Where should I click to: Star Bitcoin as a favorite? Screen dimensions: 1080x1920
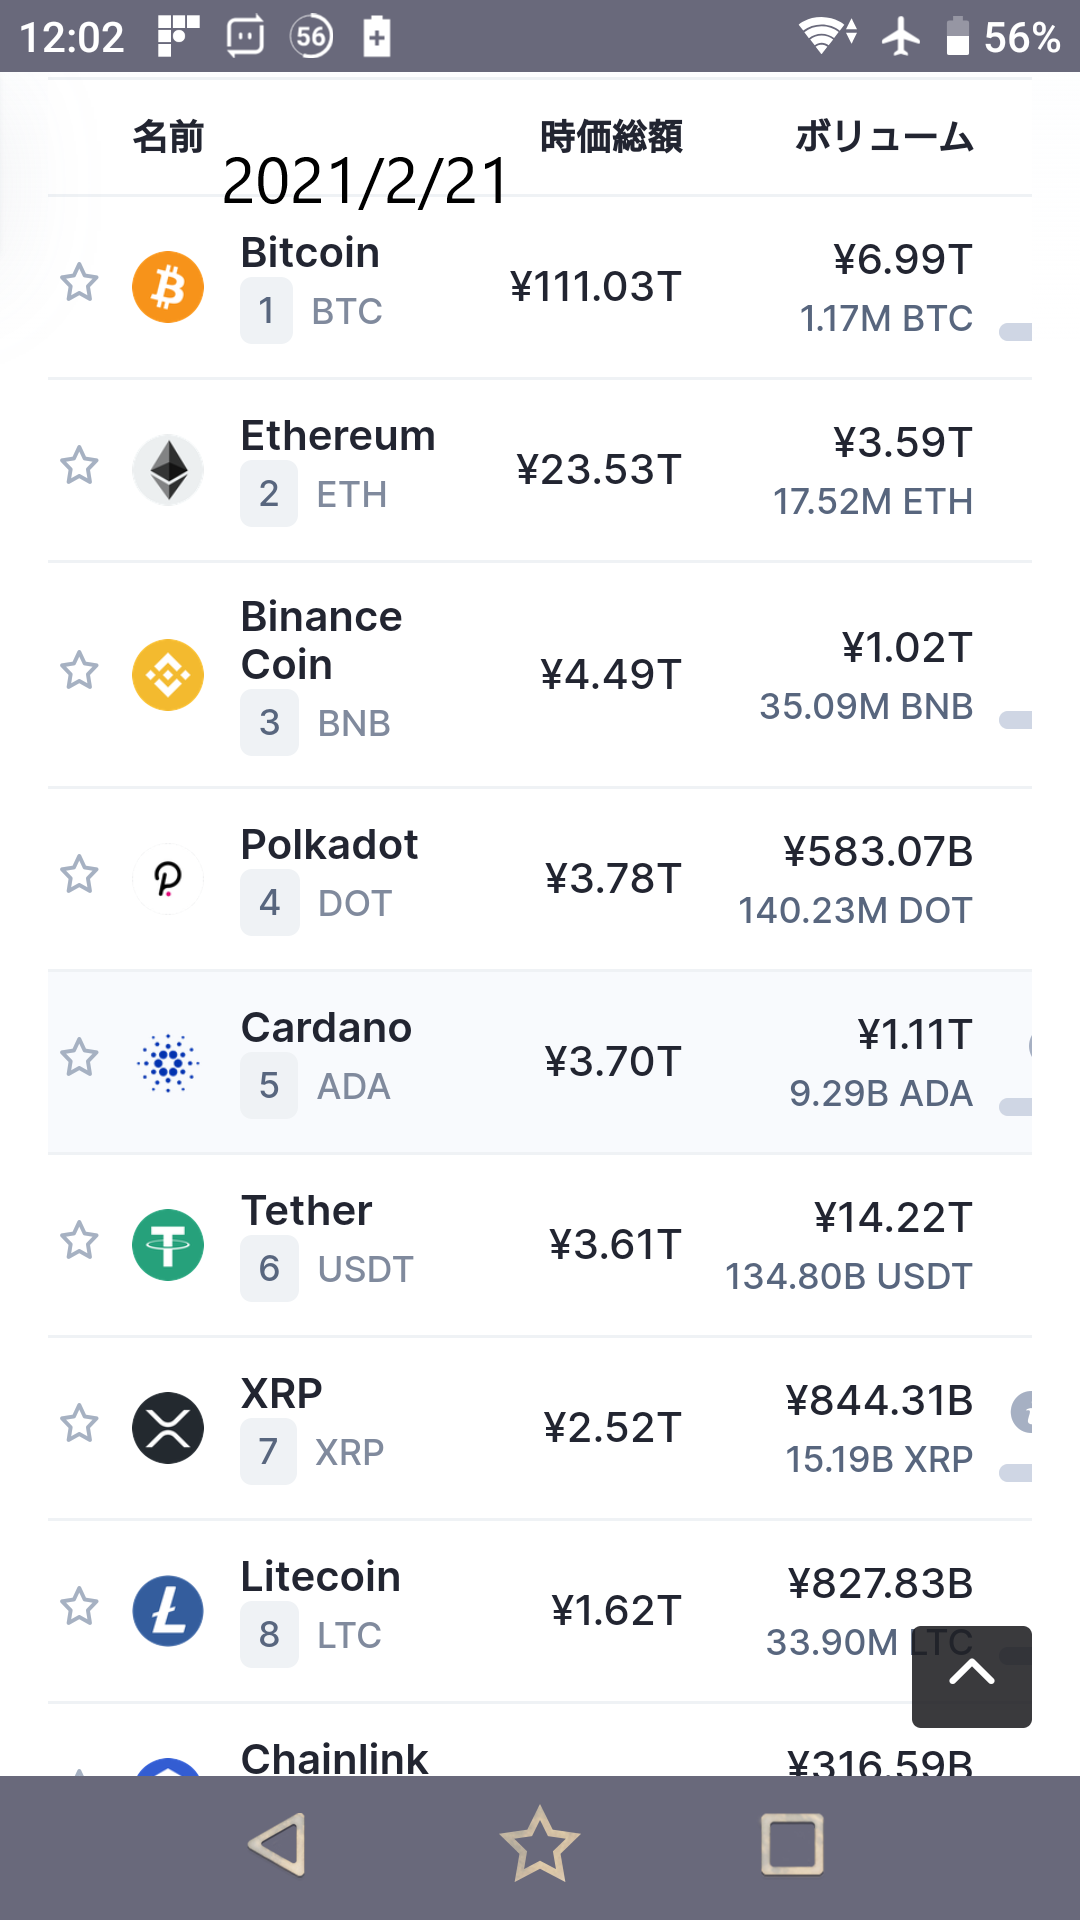(x=79, y=283)
